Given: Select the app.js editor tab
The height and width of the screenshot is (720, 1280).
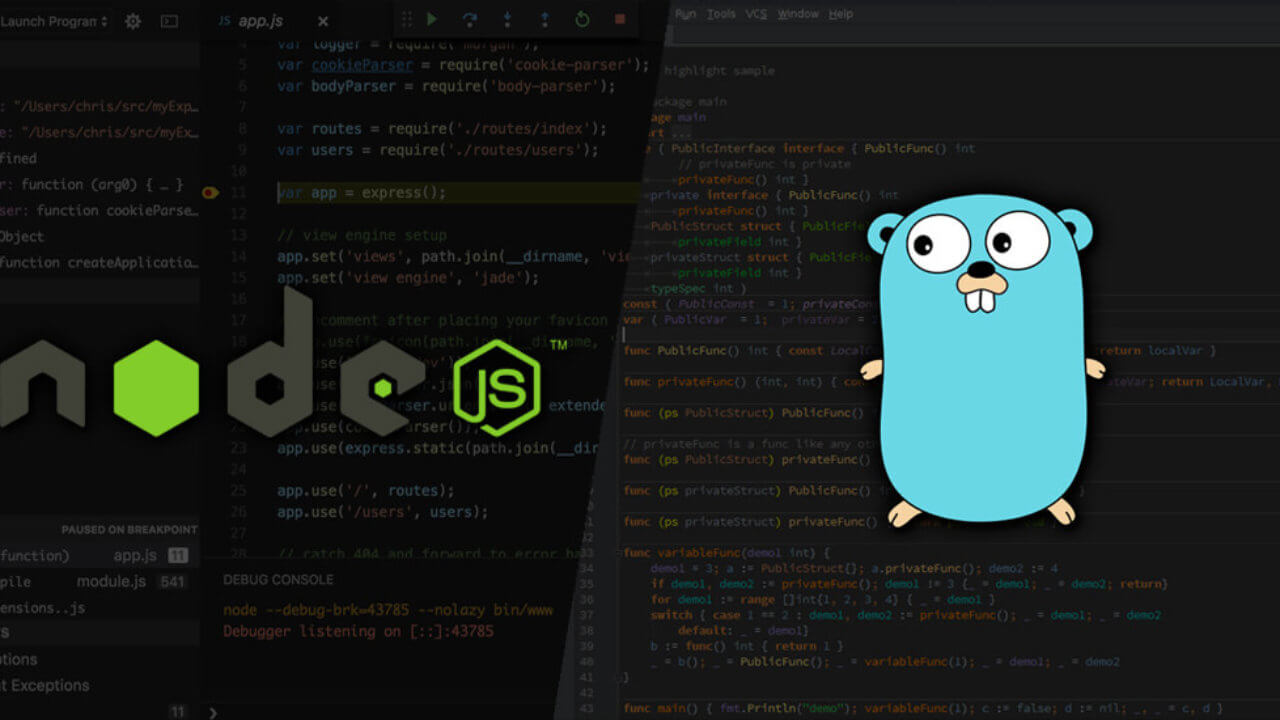Looking at the screenshot, I should [260, 21].
